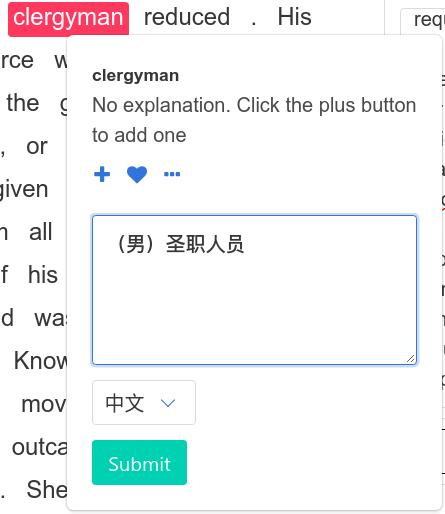Click the partially visible req field

click(x=423, y=21)
